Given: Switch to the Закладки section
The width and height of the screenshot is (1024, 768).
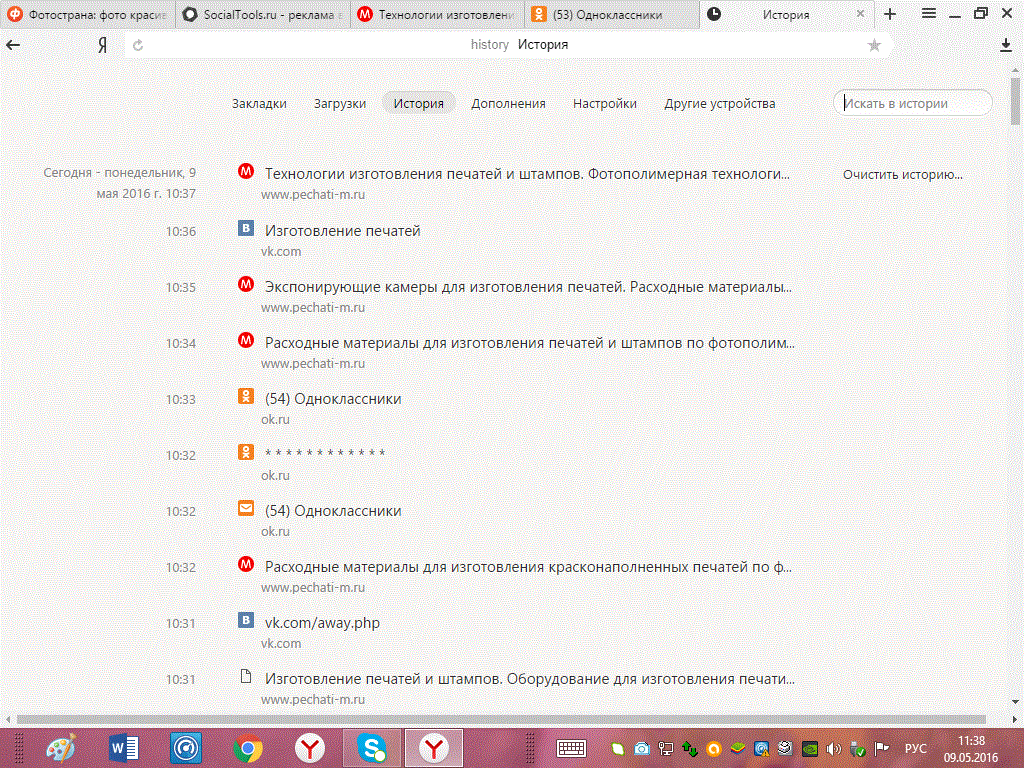Looking at the screenshot, I should pyautogui.click(x=259, y=103).
